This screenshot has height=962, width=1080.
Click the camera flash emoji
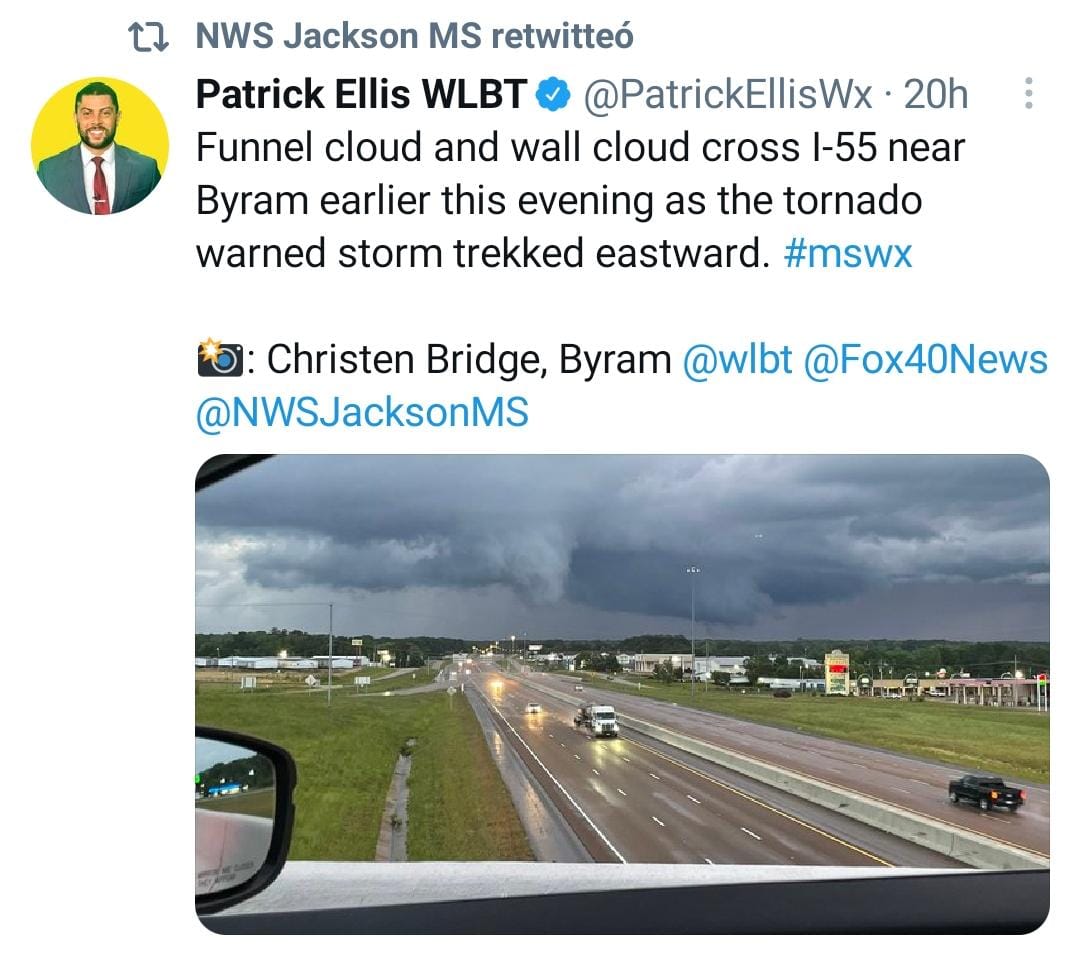(x=220, y=358)
